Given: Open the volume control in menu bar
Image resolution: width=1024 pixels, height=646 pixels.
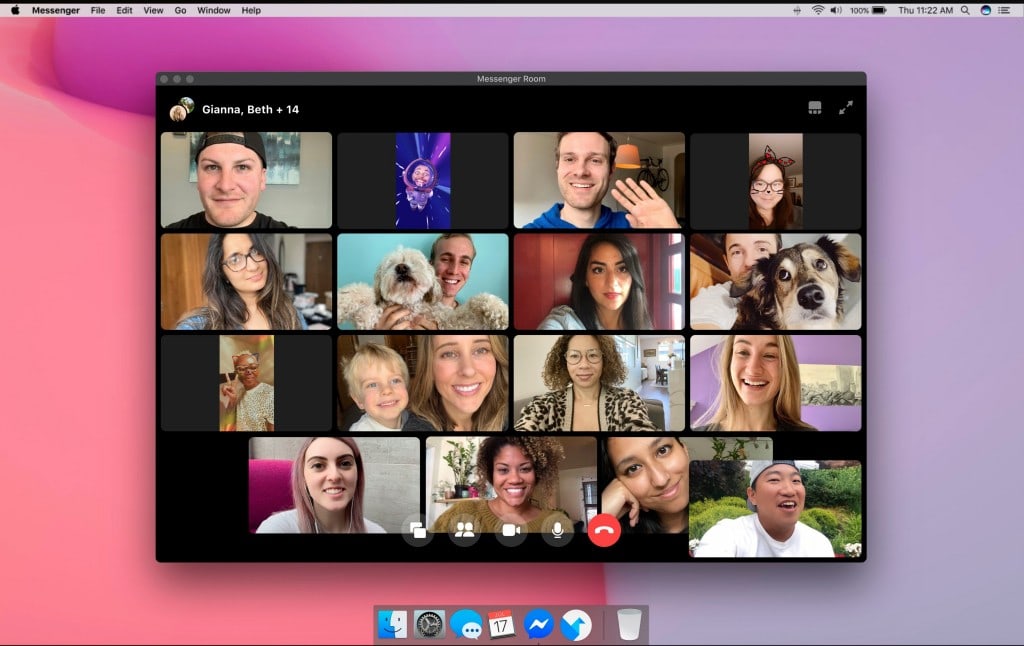Looking at the screenshot, I should [x=836, y=10].
